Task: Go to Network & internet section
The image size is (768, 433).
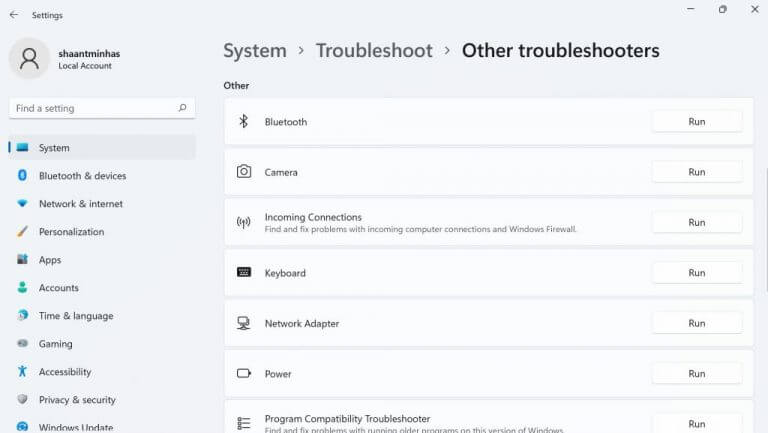Action: coord(80,204)
